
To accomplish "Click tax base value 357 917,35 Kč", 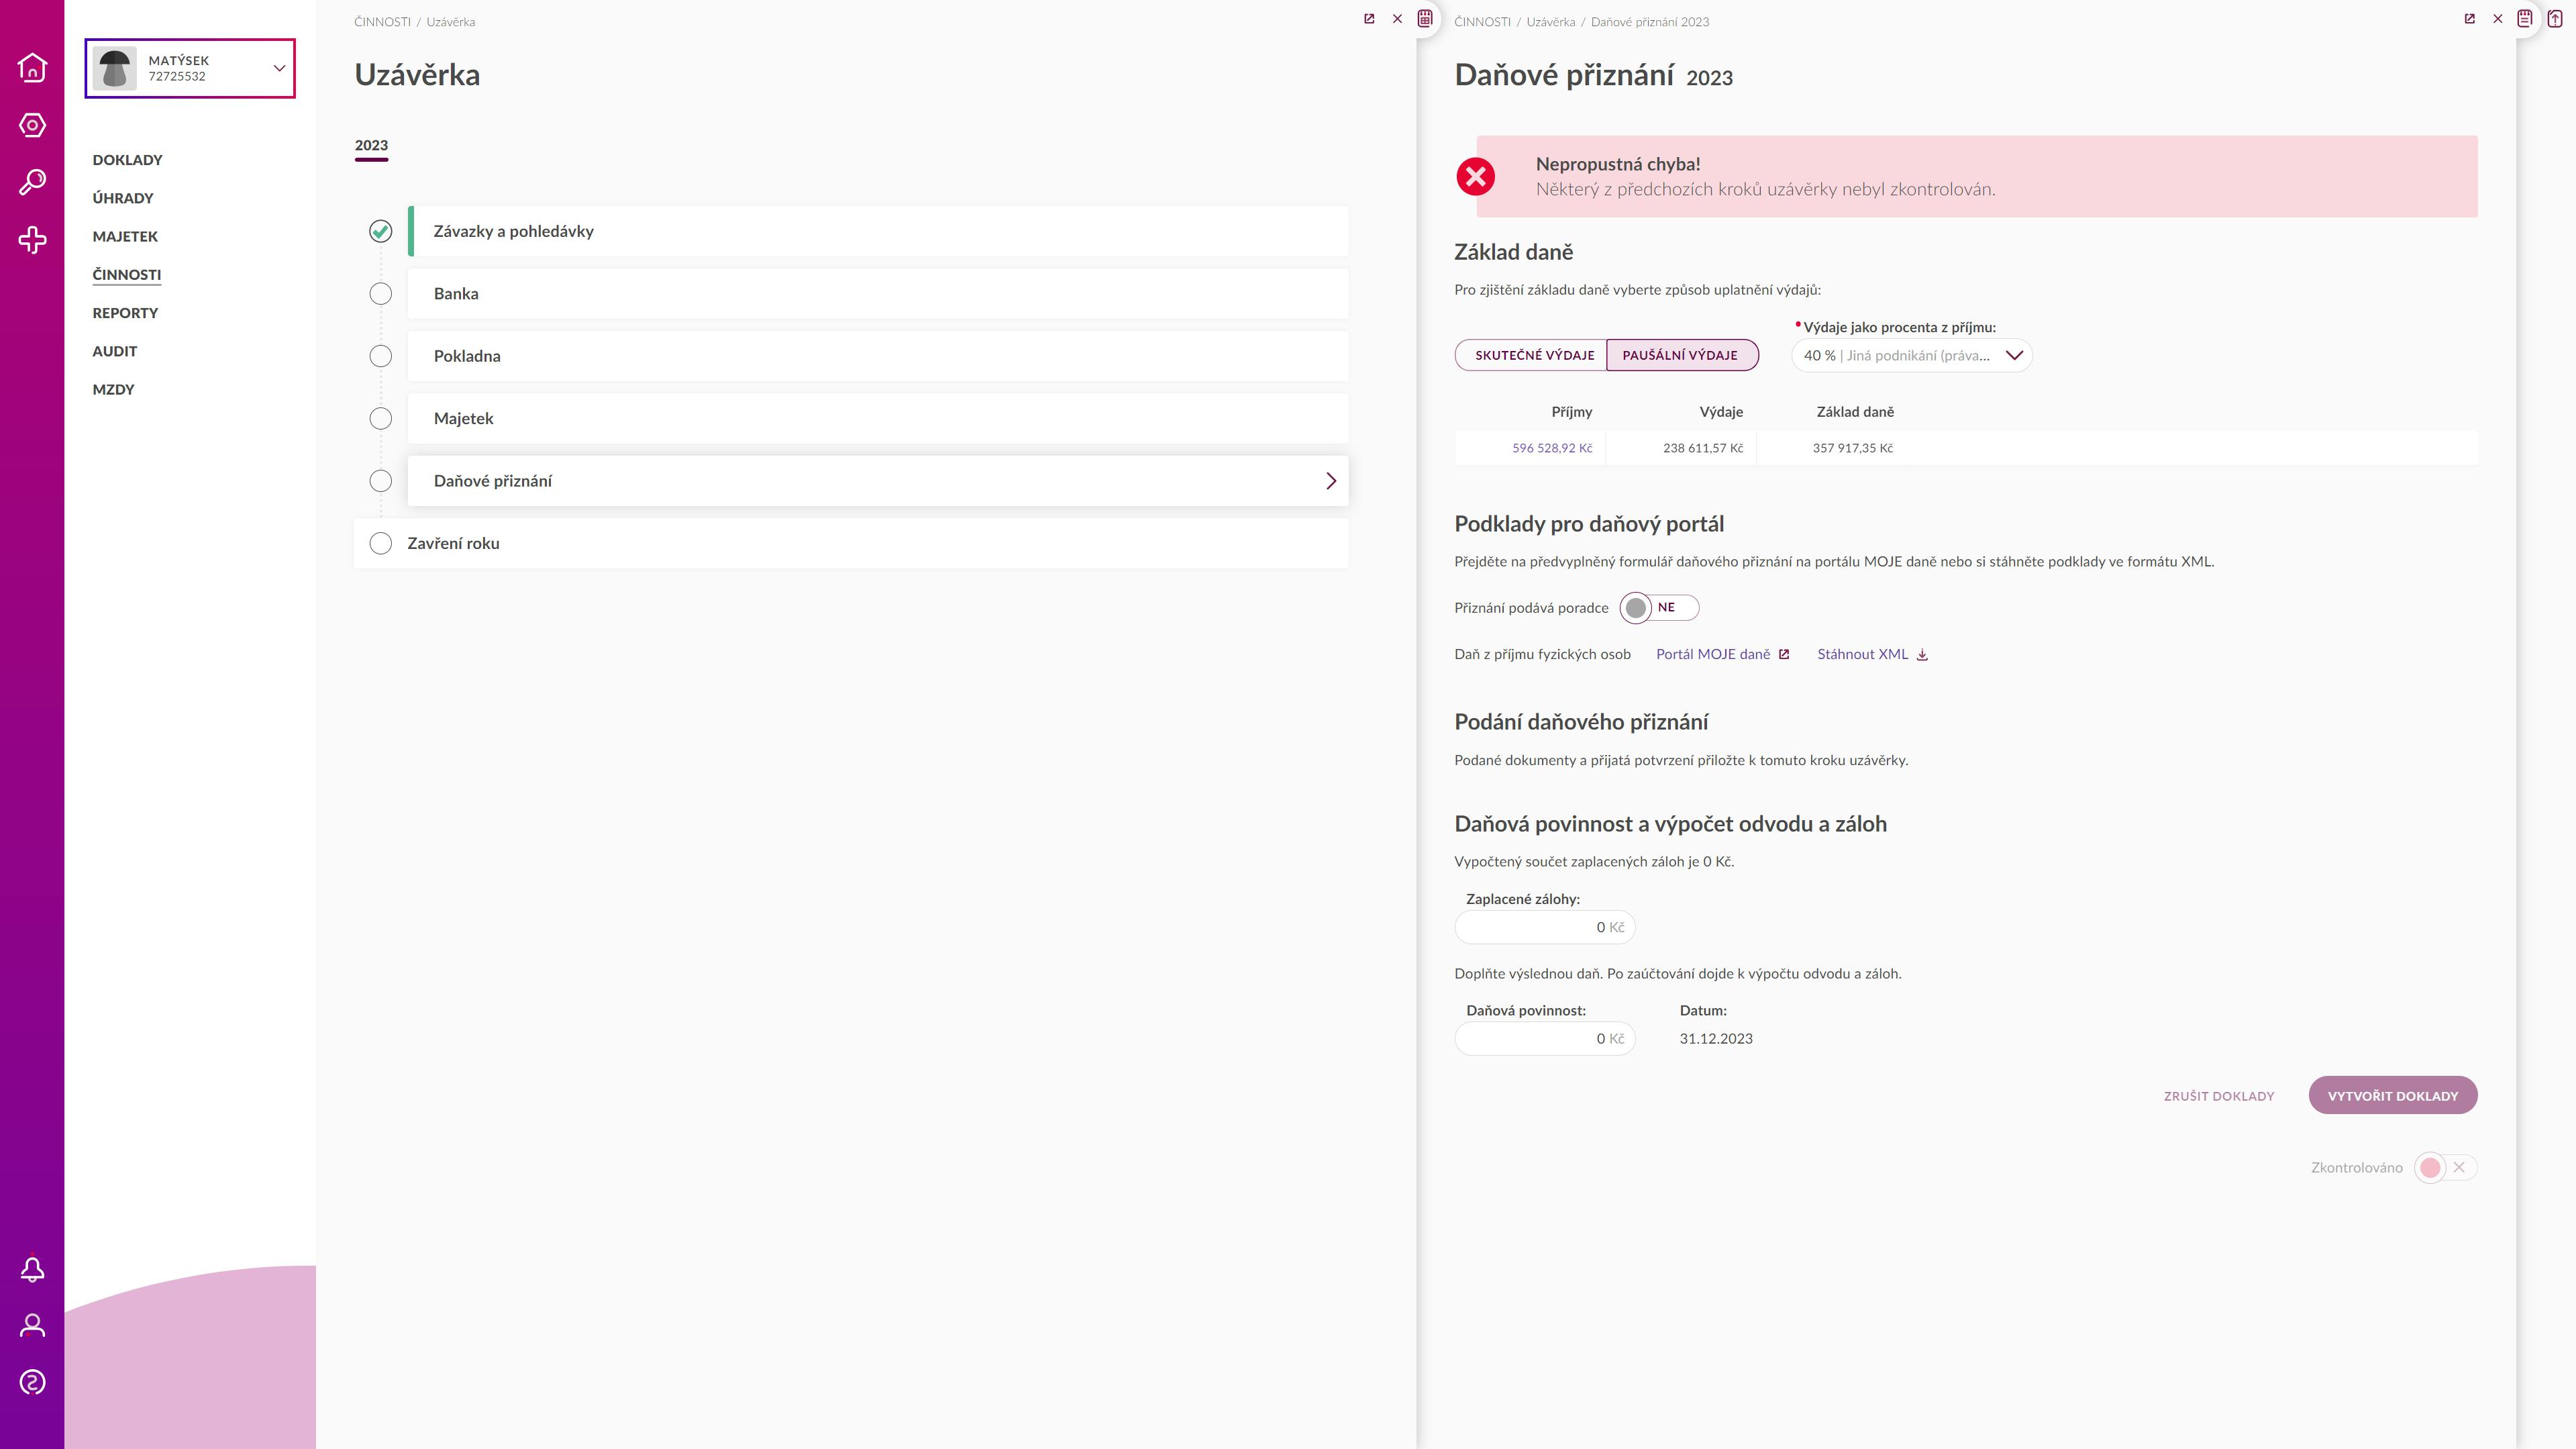I will tap(1853, 448).
